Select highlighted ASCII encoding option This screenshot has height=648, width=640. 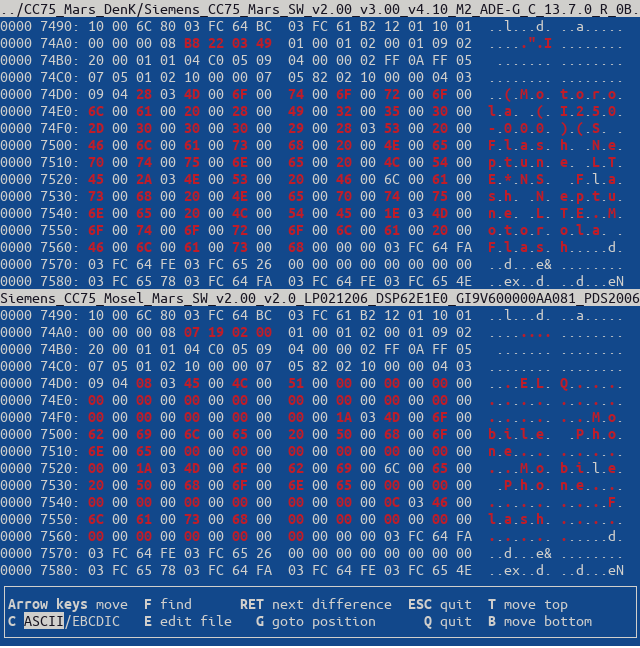tap(44, 621)
